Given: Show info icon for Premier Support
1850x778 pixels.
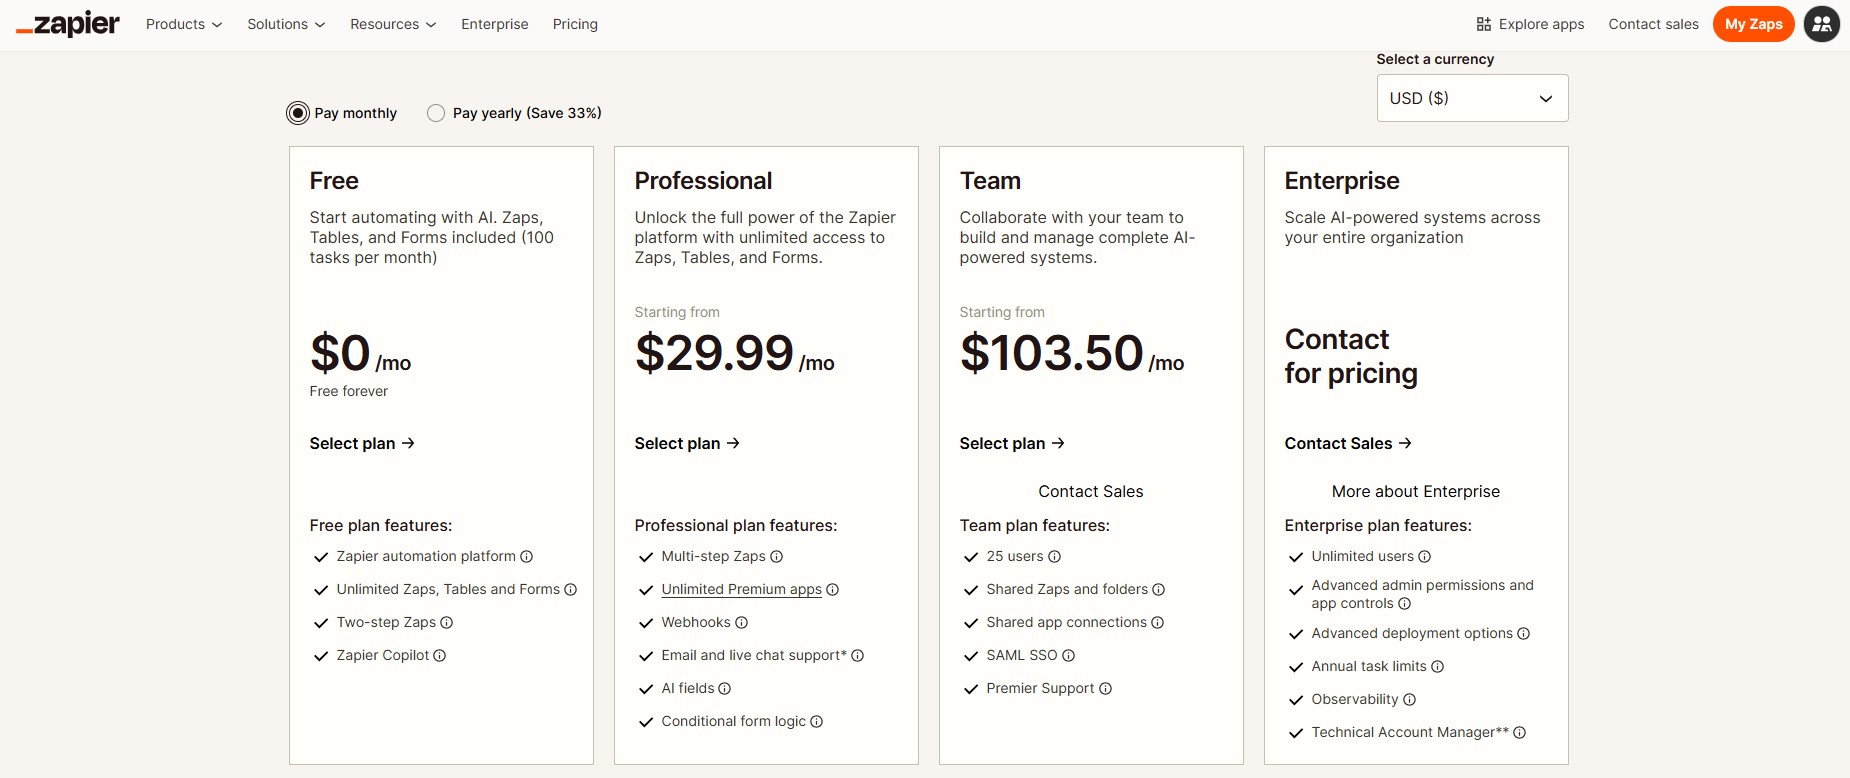Looking at the screenshot, I should tap(1106, 689).
